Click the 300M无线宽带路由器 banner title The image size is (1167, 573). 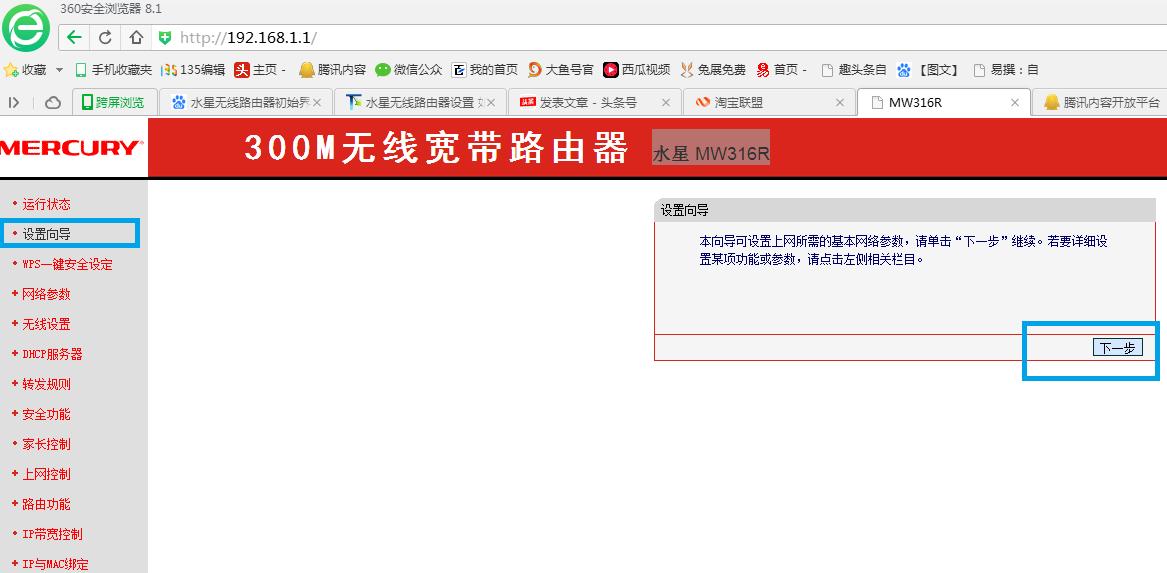tap(436, 147)
